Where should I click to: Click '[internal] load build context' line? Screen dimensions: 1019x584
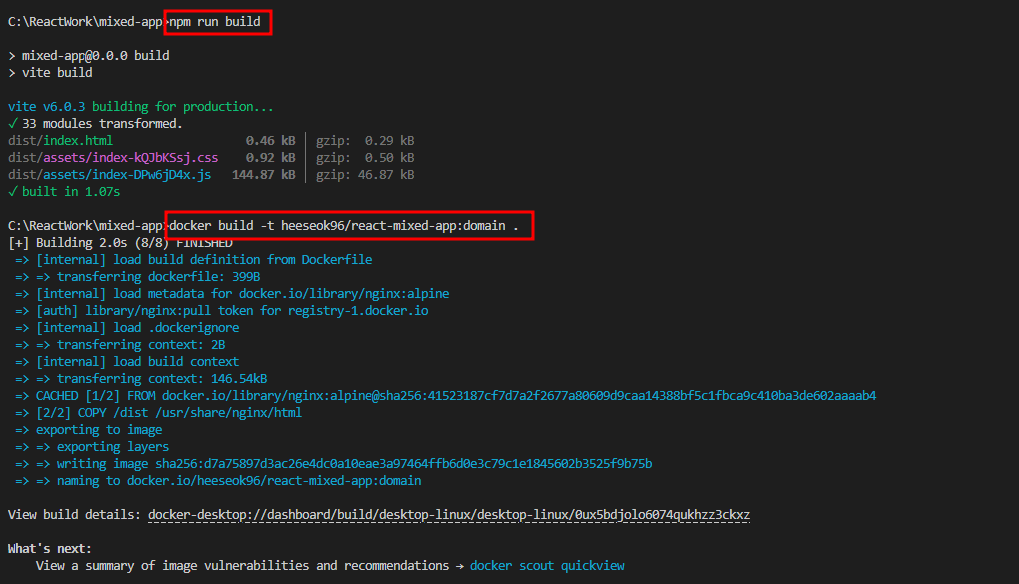[127, 361]
